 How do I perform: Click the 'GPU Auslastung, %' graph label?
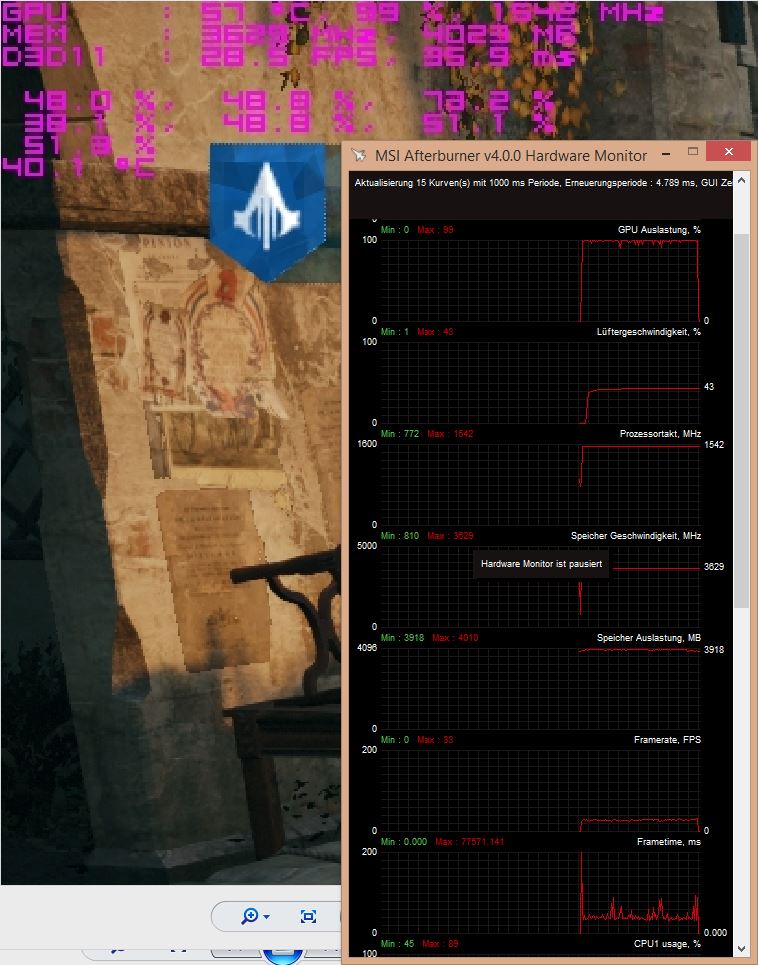pyautogui.click(x=659, y=230)
